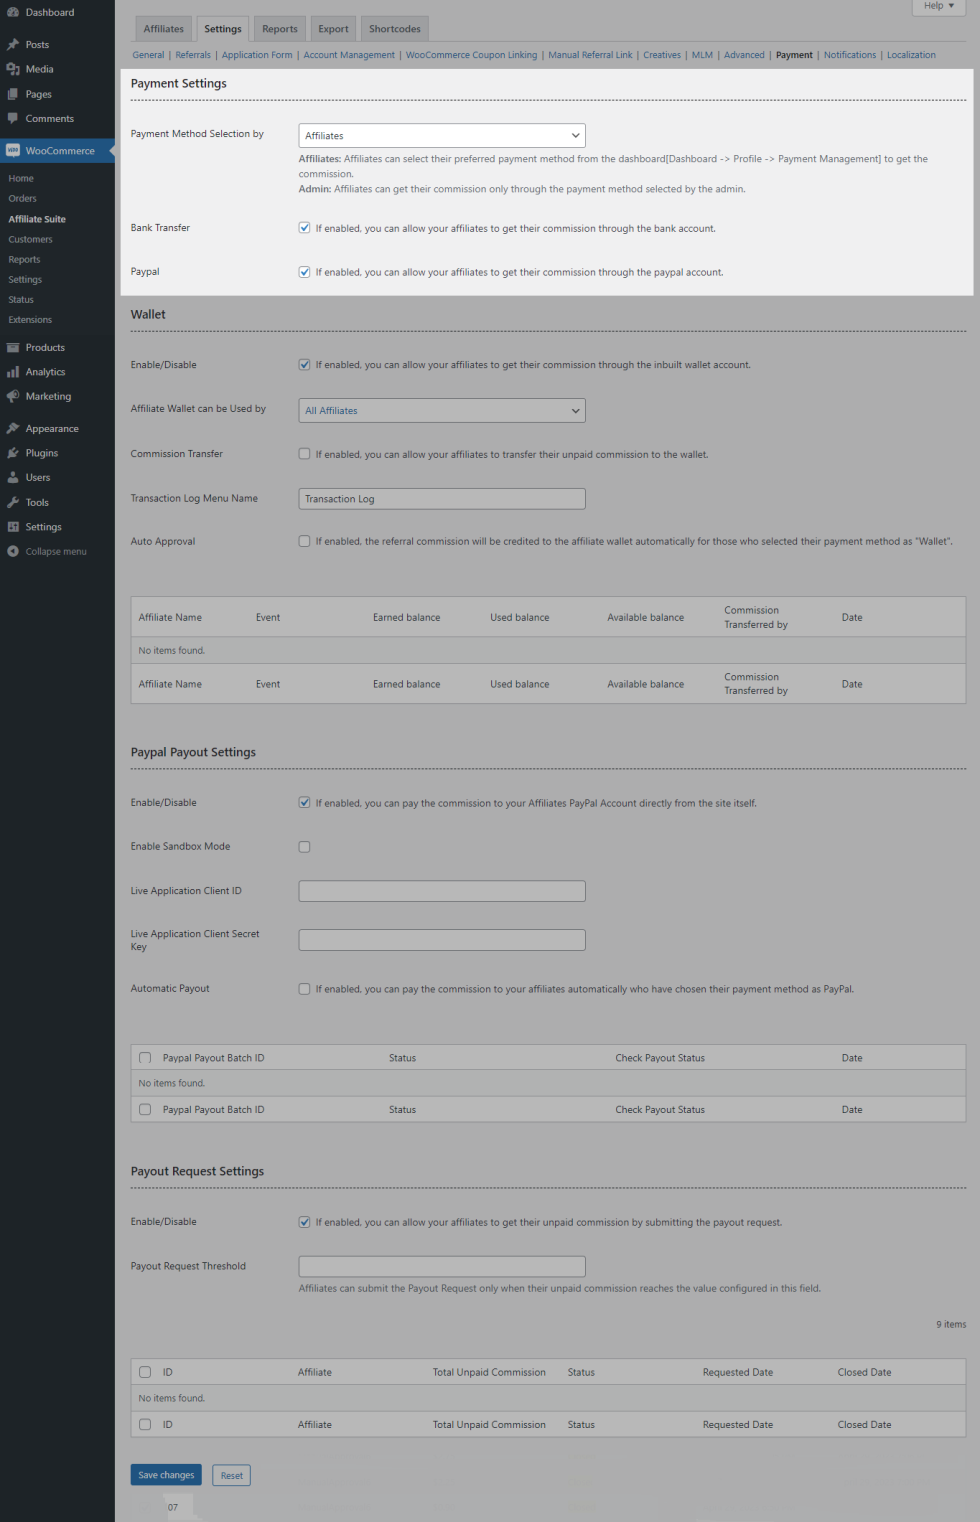Image resolution: width=980 pixels, height=1522 pixels.
Task: Click the Posts pin icon in sidebar
Action: [x=13, y=45]
